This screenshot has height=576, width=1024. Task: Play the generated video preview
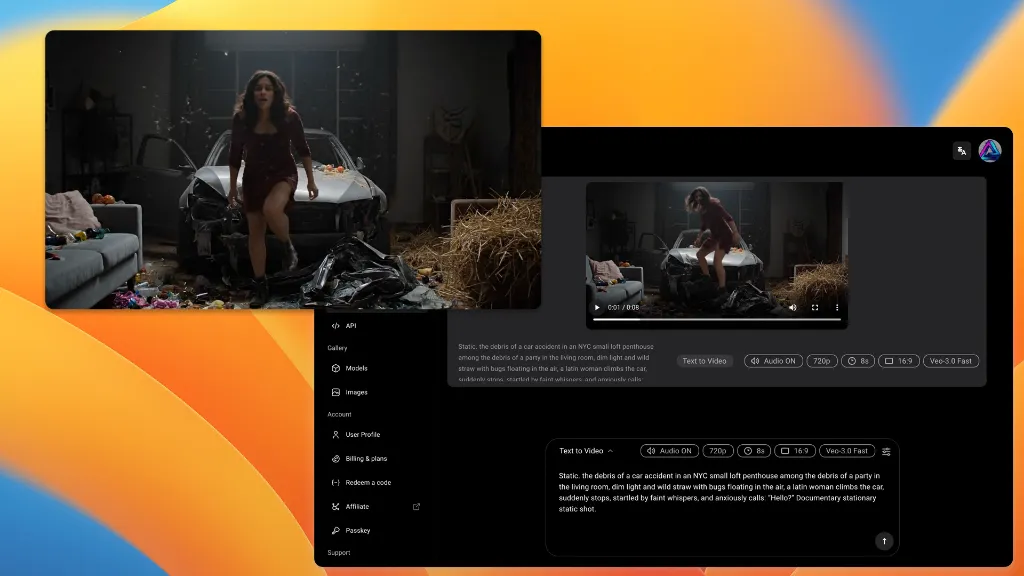(x=598, y=308)
